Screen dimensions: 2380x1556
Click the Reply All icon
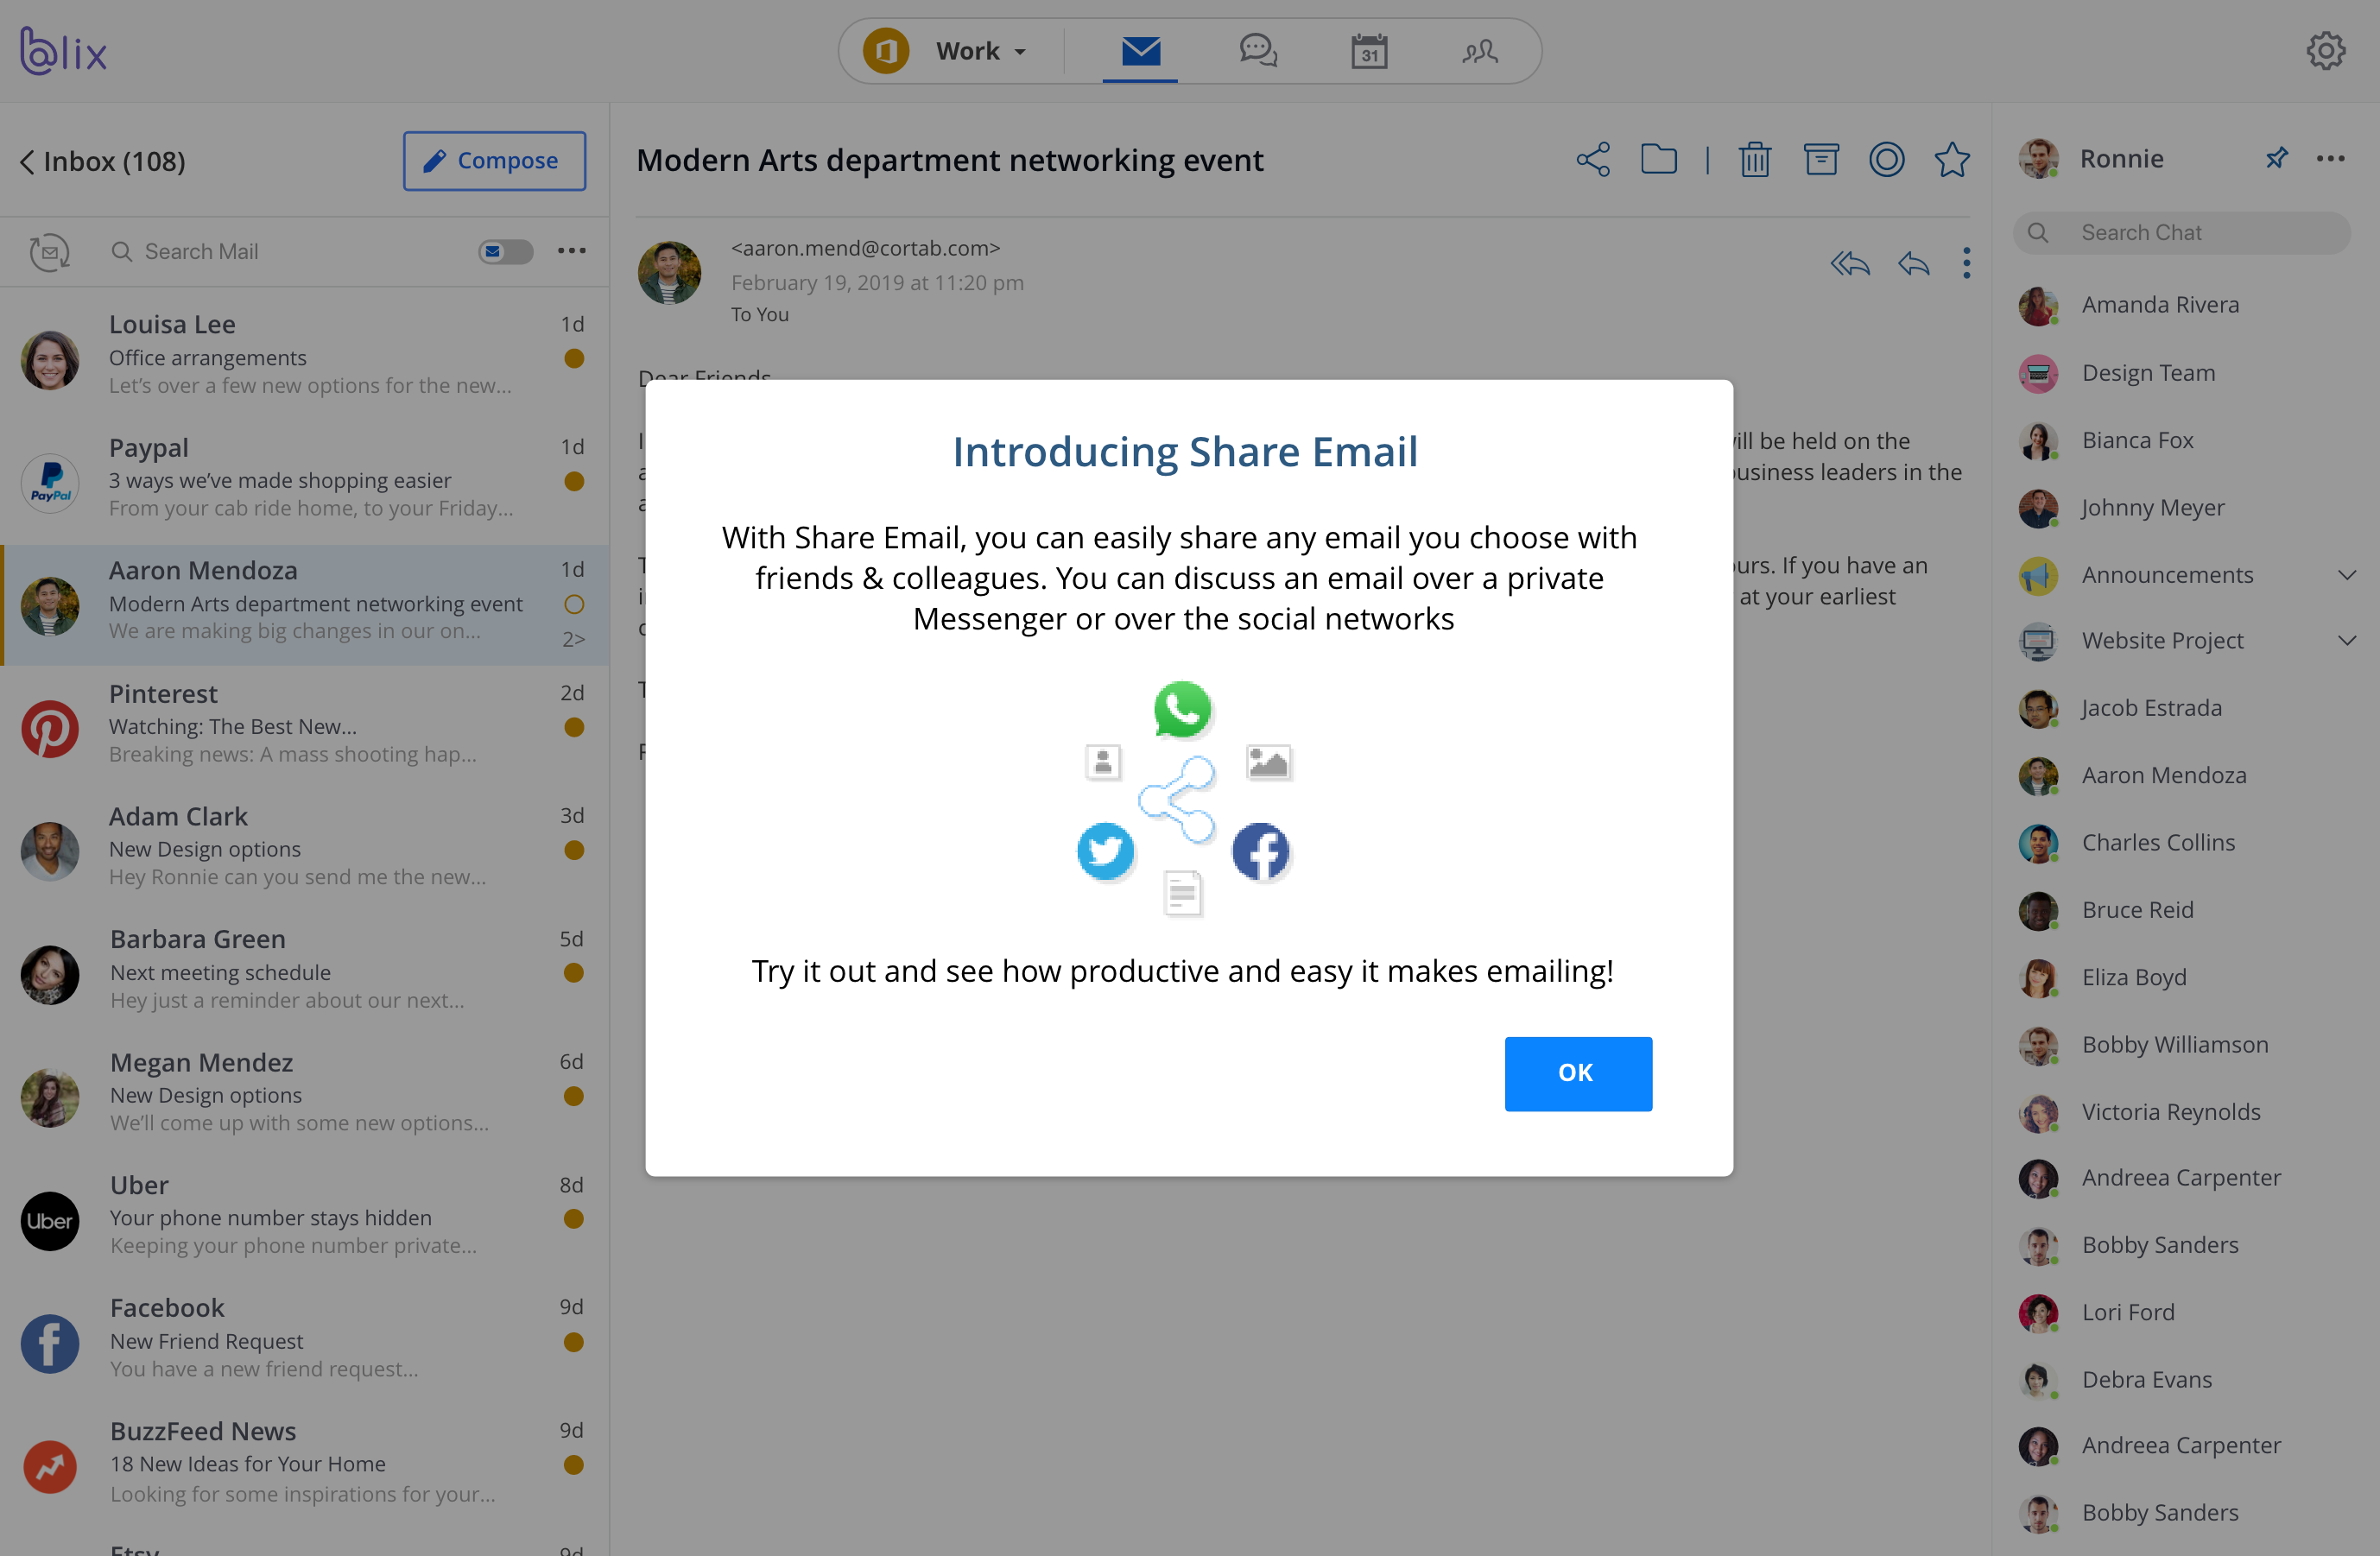1850,264
